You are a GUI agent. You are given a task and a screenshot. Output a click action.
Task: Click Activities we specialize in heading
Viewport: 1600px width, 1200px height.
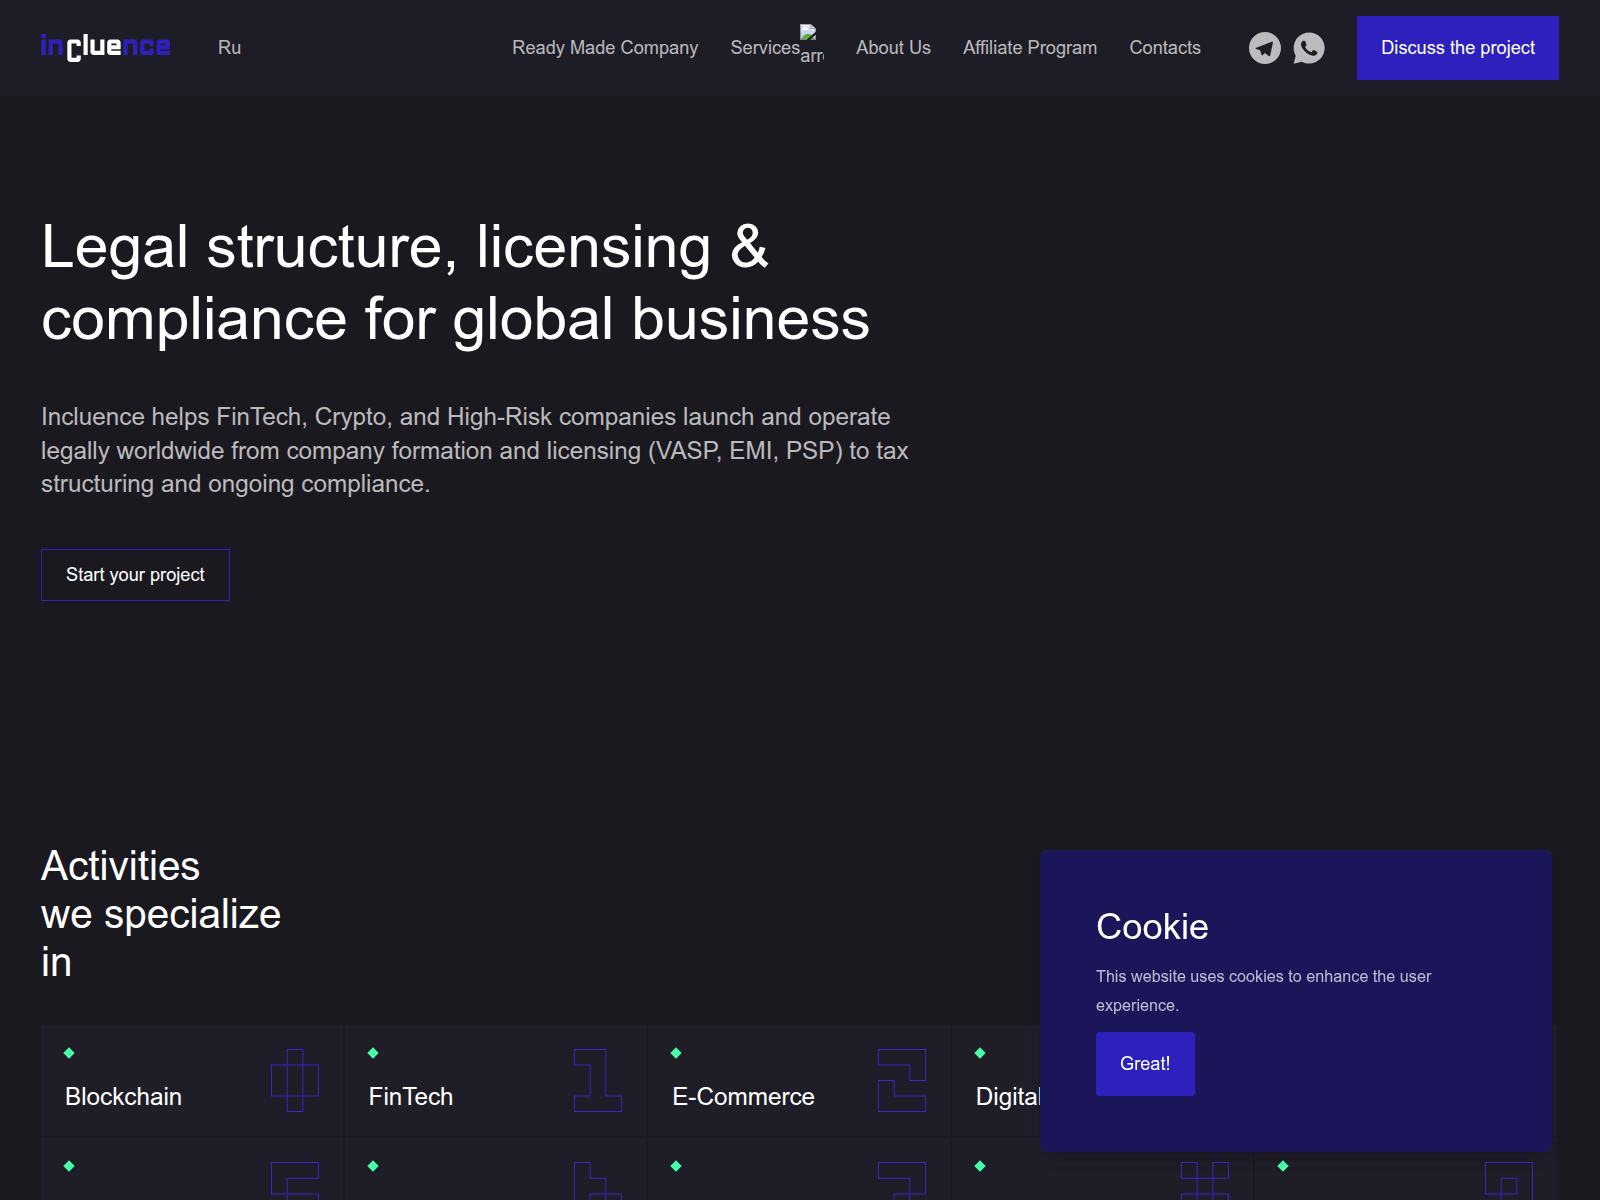click(161, 914)
